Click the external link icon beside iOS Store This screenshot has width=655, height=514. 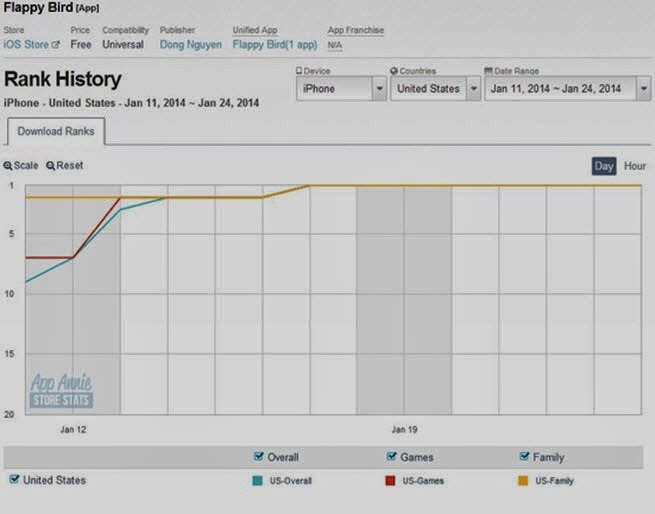(56, 45)
